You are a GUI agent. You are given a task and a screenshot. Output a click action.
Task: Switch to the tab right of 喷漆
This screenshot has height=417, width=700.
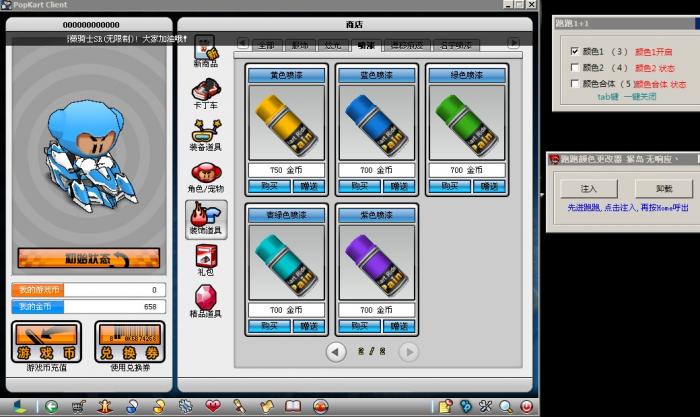pyautogui.click(x=407, y=45)
